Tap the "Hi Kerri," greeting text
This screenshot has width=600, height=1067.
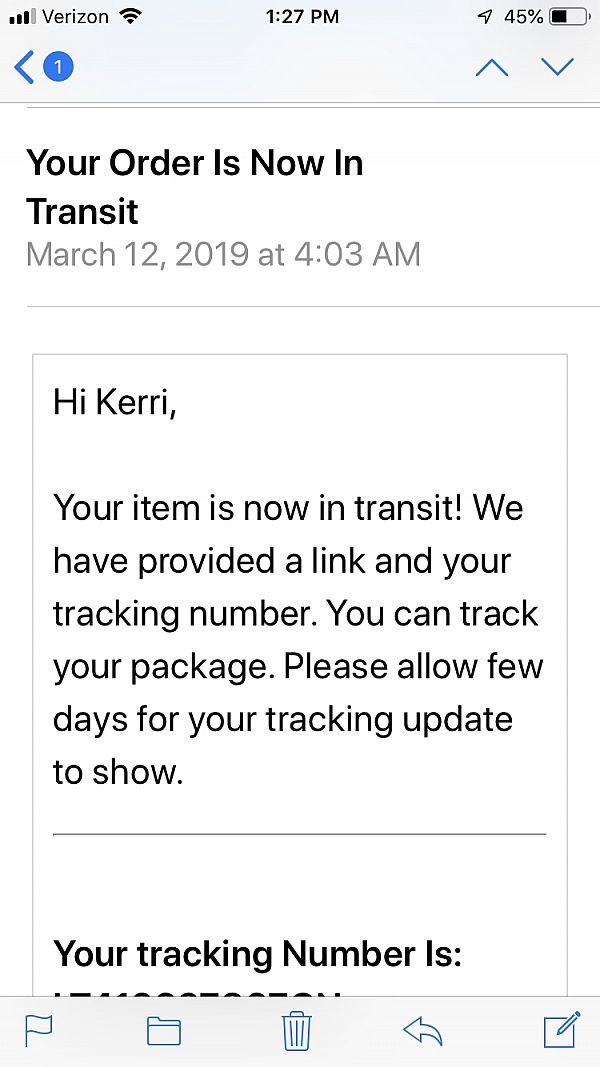pos(115,403)
